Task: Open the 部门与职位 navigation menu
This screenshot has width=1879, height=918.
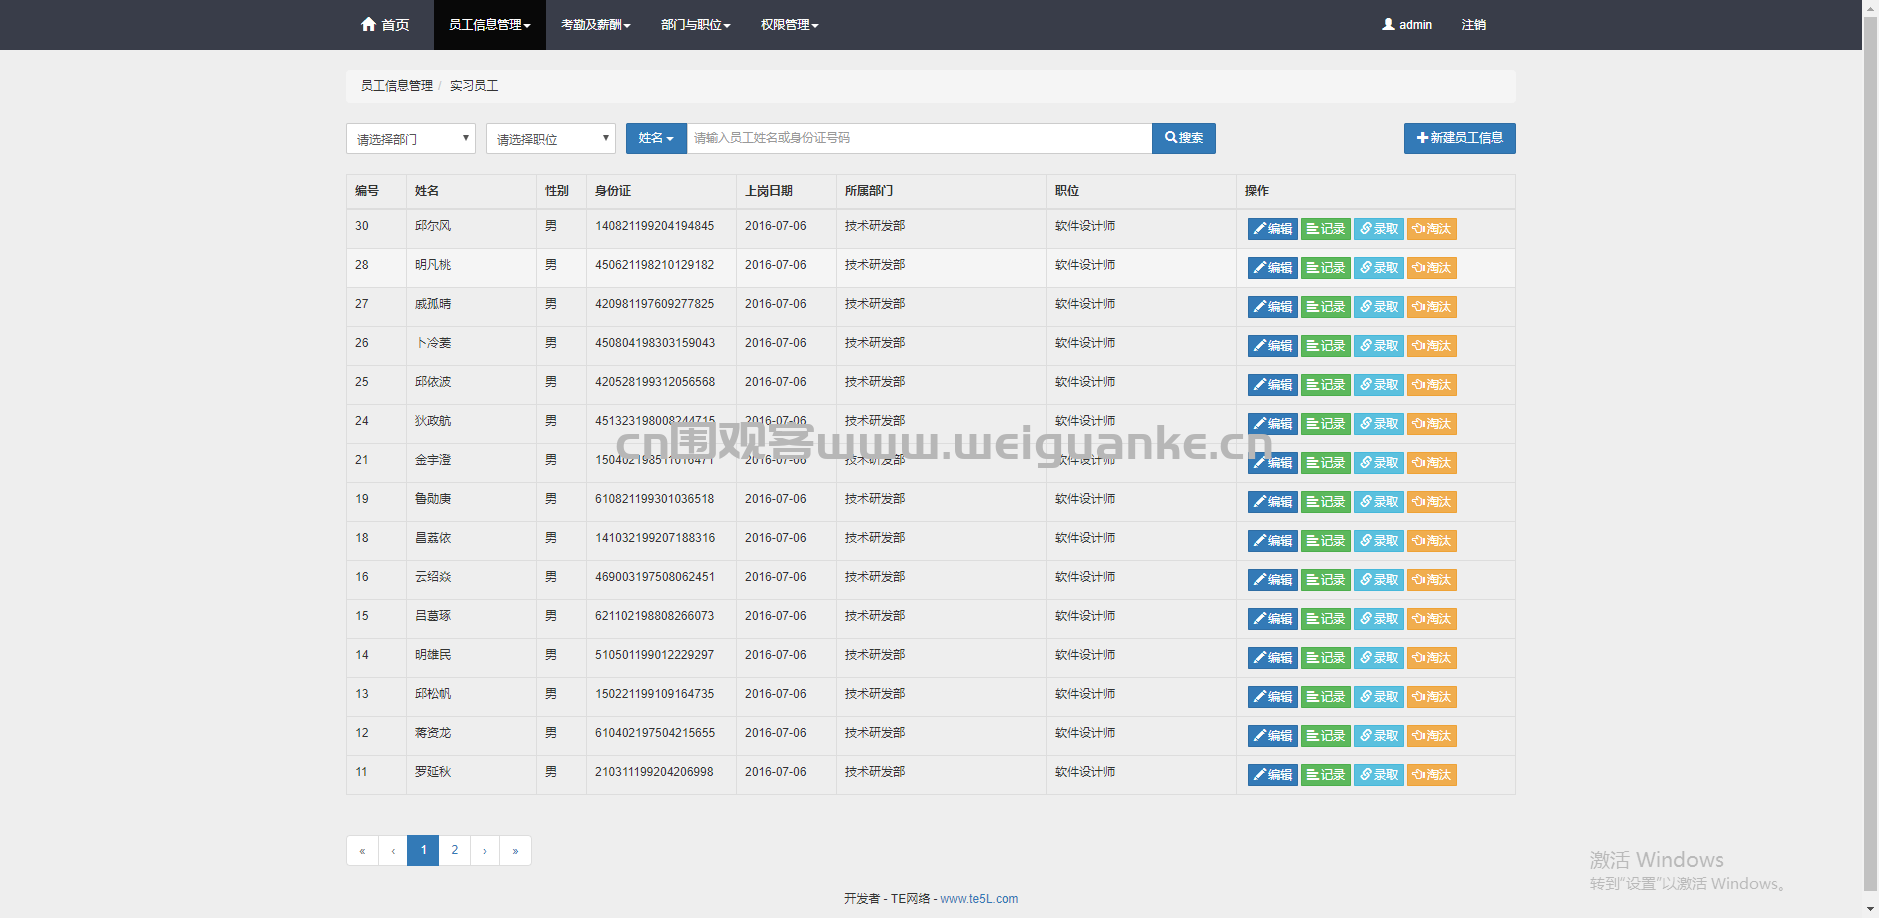Action: (x=695, y=25)
